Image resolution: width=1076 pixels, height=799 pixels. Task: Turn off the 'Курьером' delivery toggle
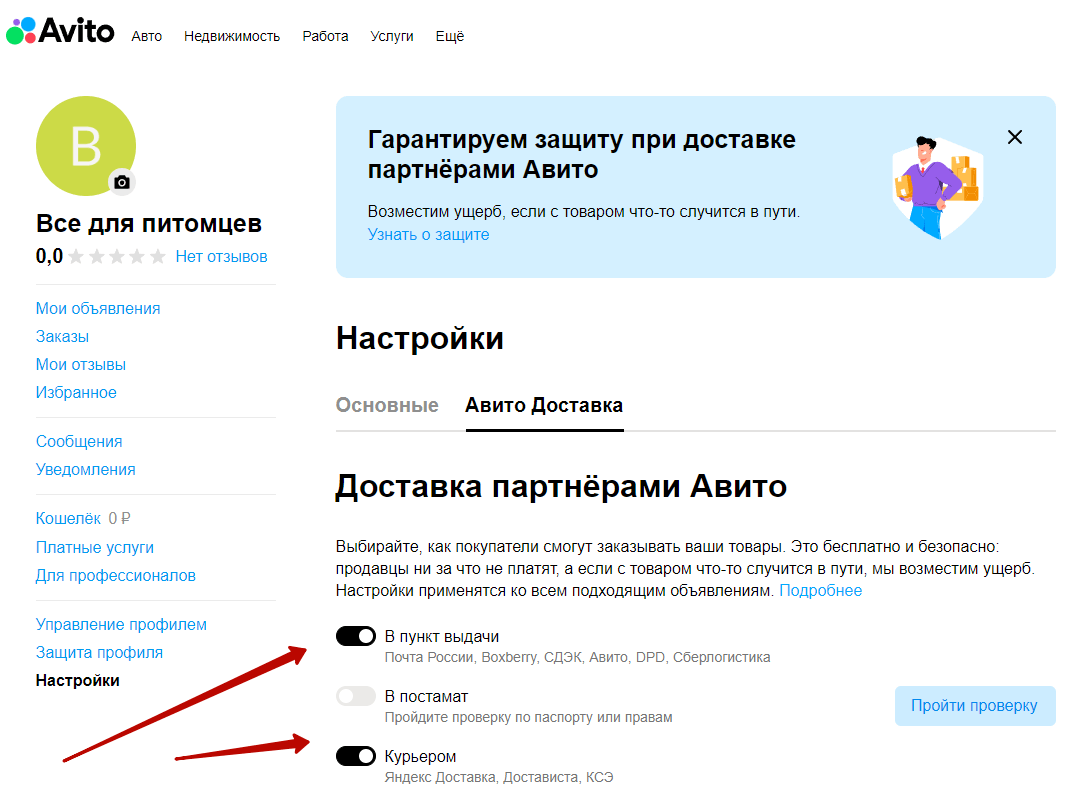point(355,756)
